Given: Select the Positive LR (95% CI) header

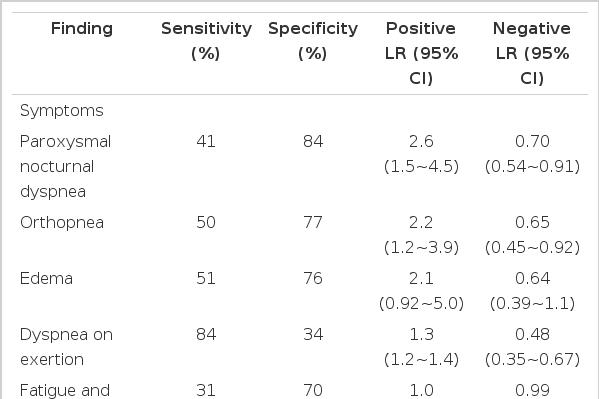Looking at the screenshot, I should click(421, 53).
